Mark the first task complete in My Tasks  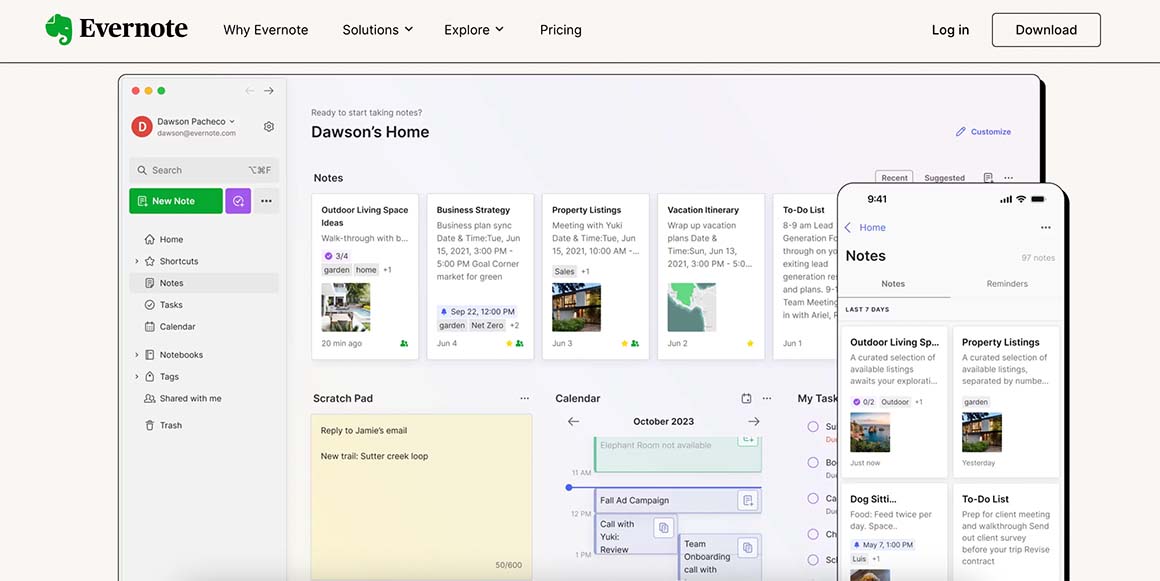(813, 427)
